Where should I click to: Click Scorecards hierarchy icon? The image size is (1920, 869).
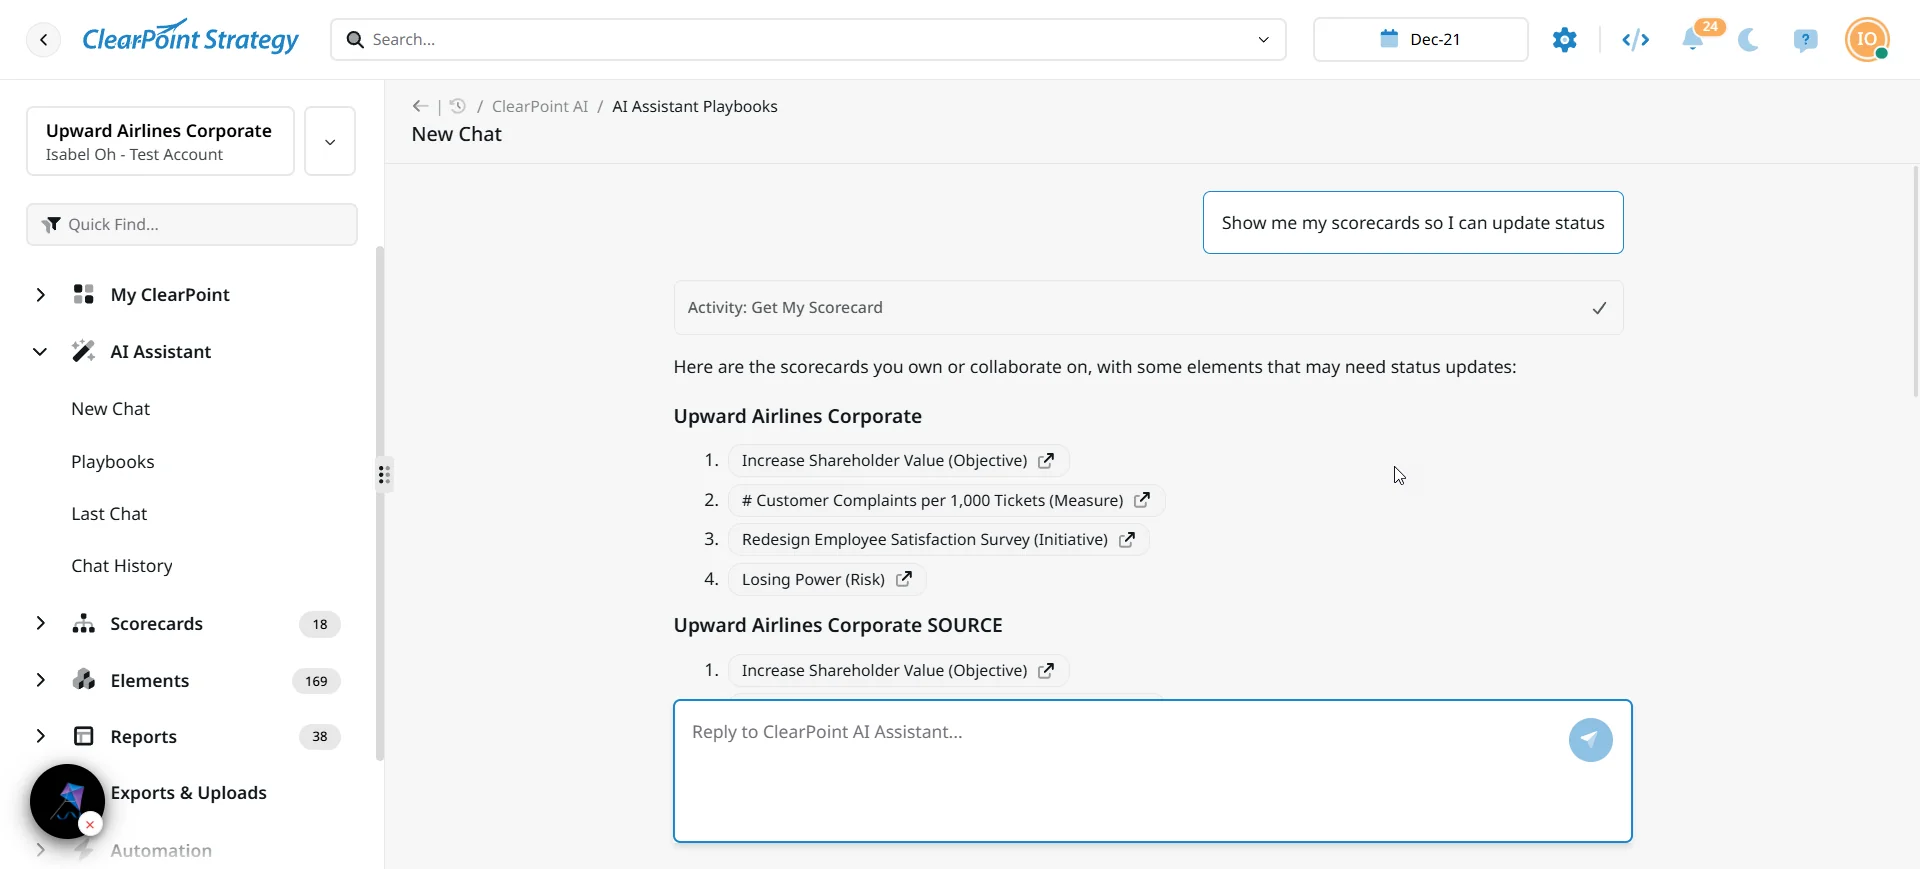(x=84, y=624)
